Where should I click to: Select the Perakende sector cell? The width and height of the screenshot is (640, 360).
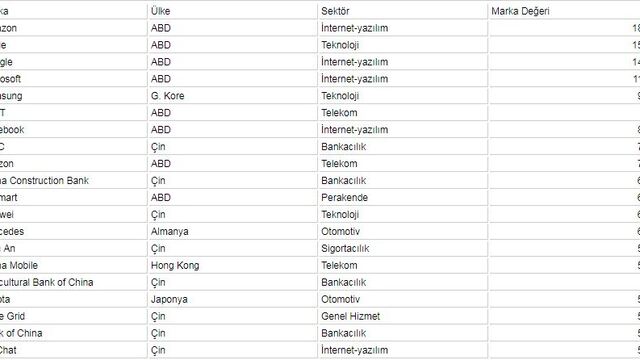pyautogui.click(x=344, y=198)
